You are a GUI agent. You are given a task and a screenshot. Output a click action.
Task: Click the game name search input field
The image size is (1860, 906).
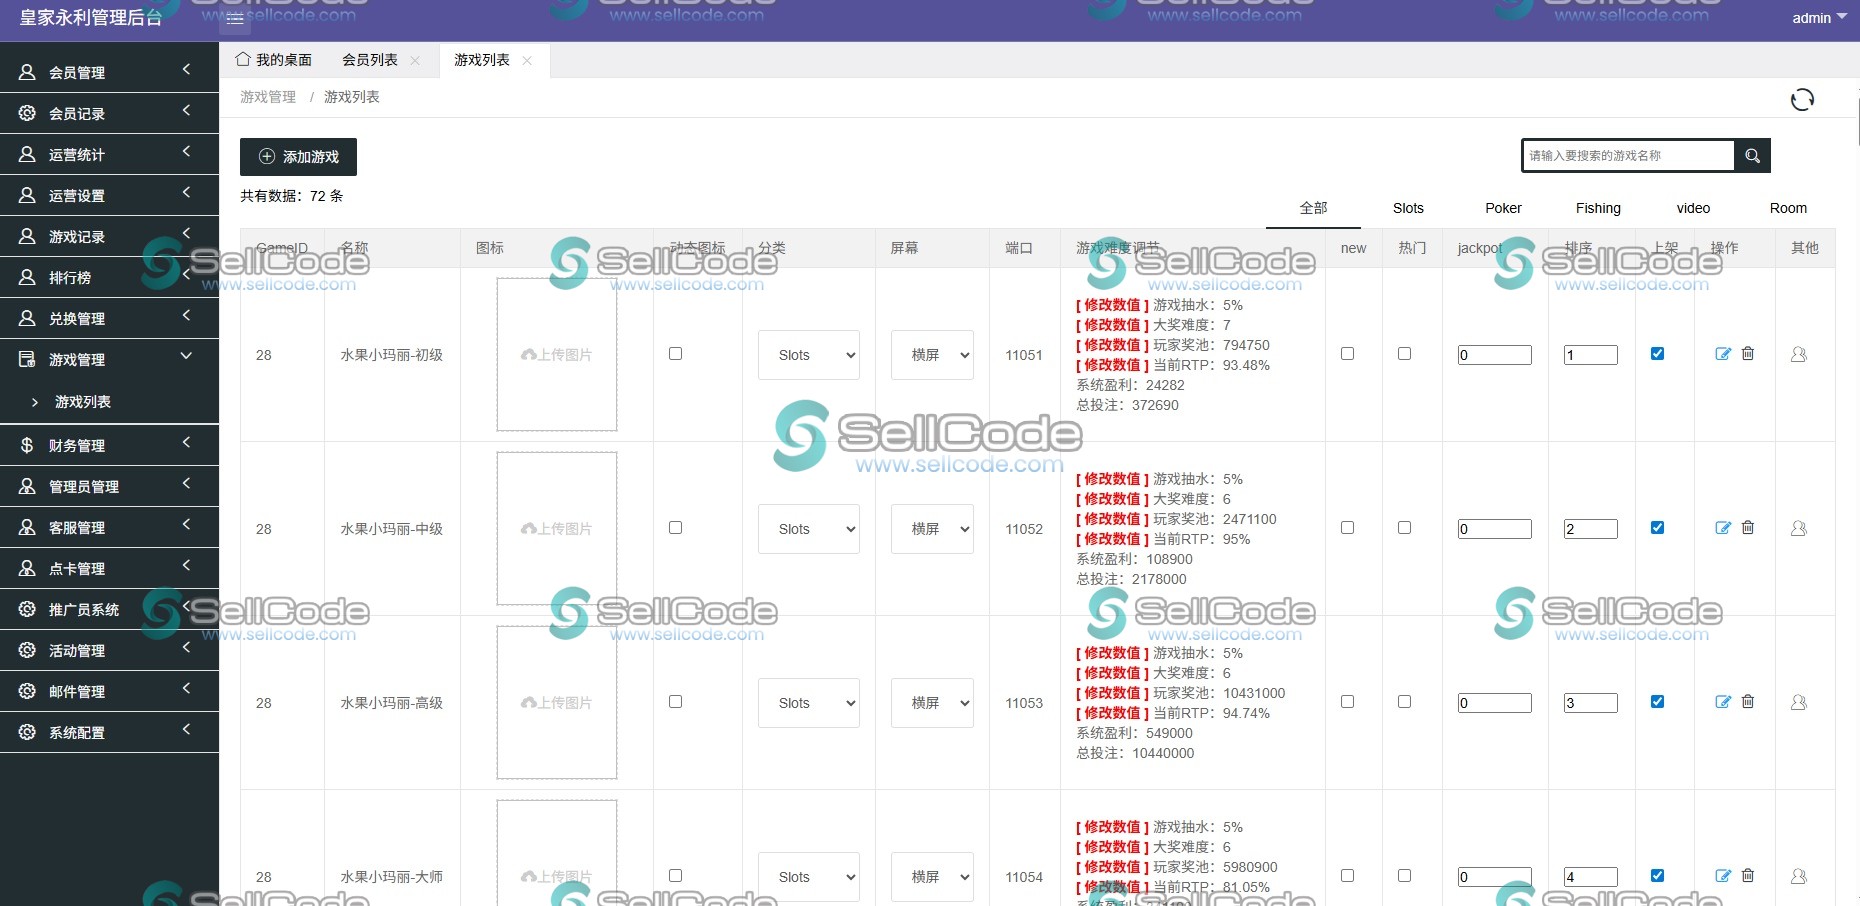point(1627,155)
